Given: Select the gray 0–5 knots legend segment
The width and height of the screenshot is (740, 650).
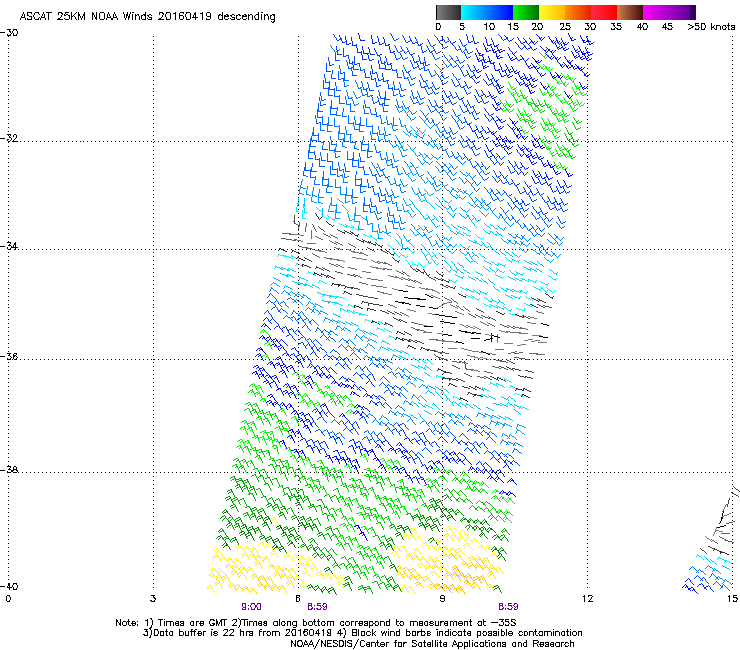Looking at the screenshot, I should tap(448, 12).
